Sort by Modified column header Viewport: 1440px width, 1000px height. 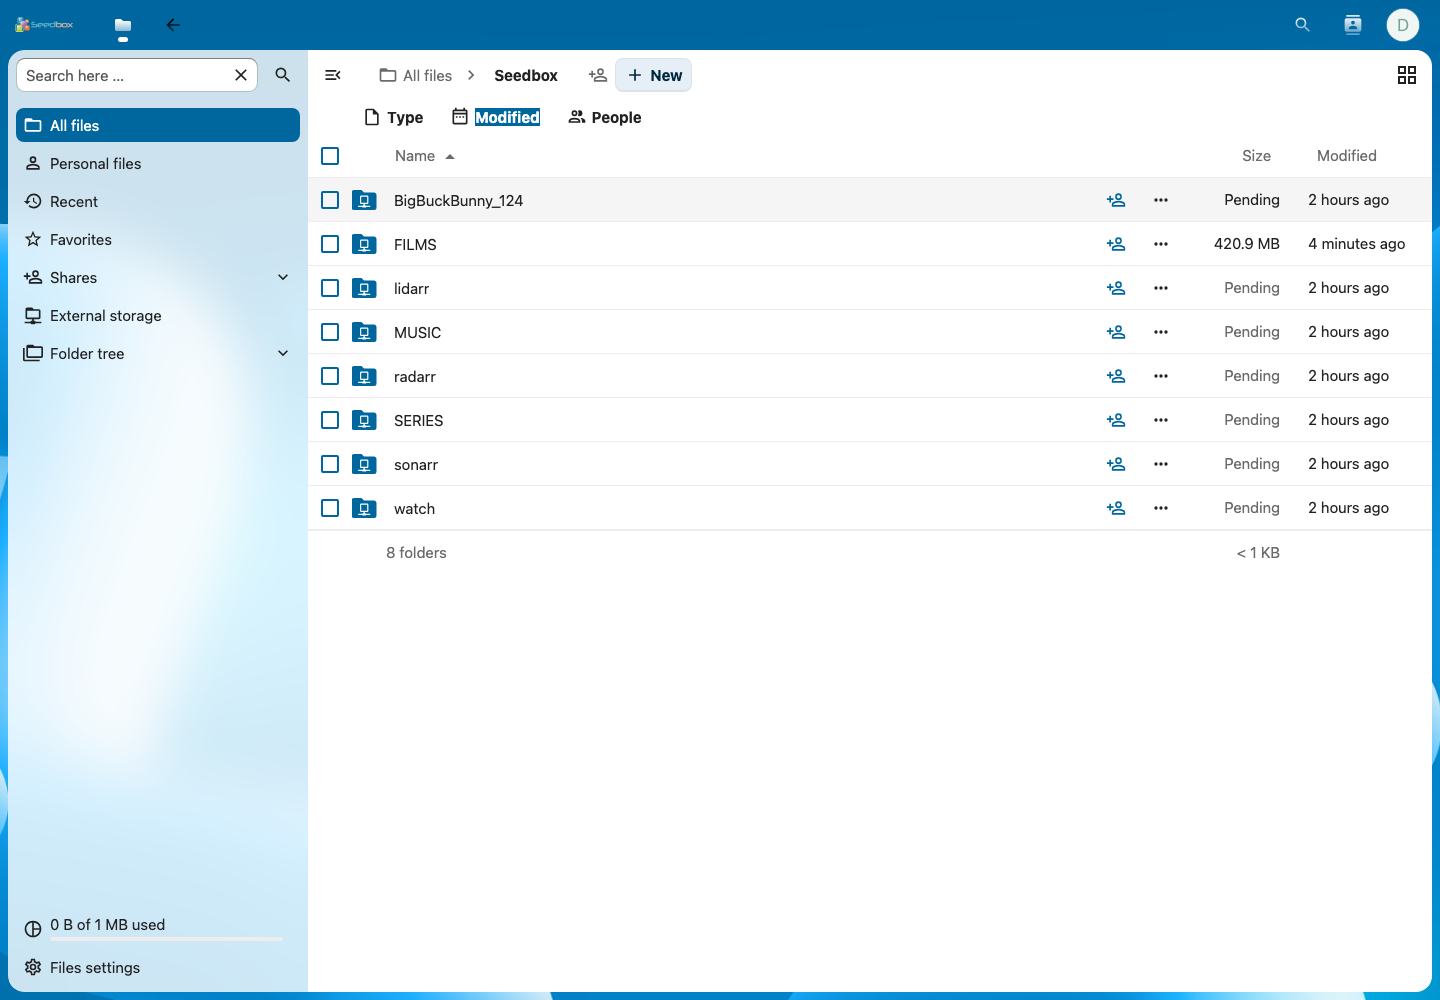tap(1346, 156)
